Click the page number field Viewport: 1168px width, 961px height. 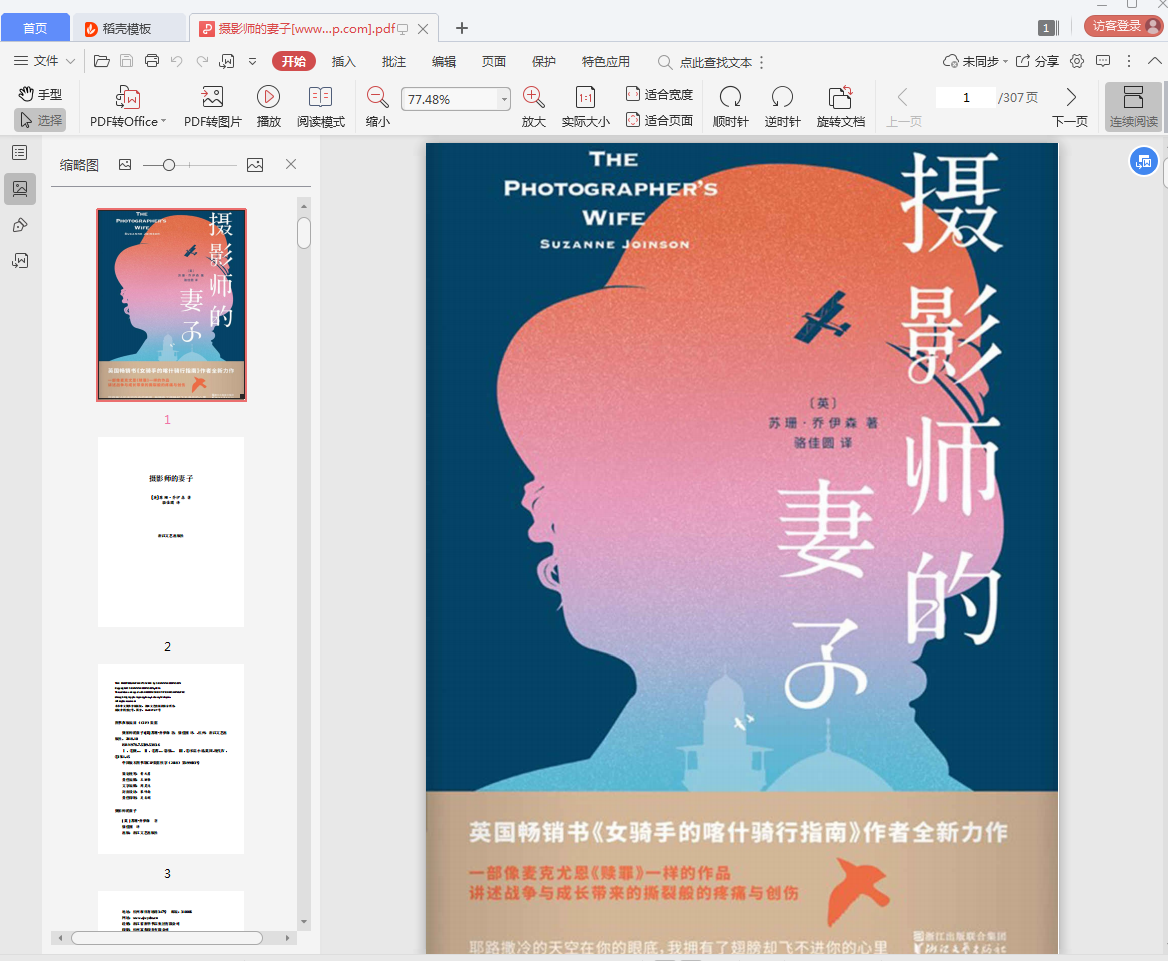point(966,98)
